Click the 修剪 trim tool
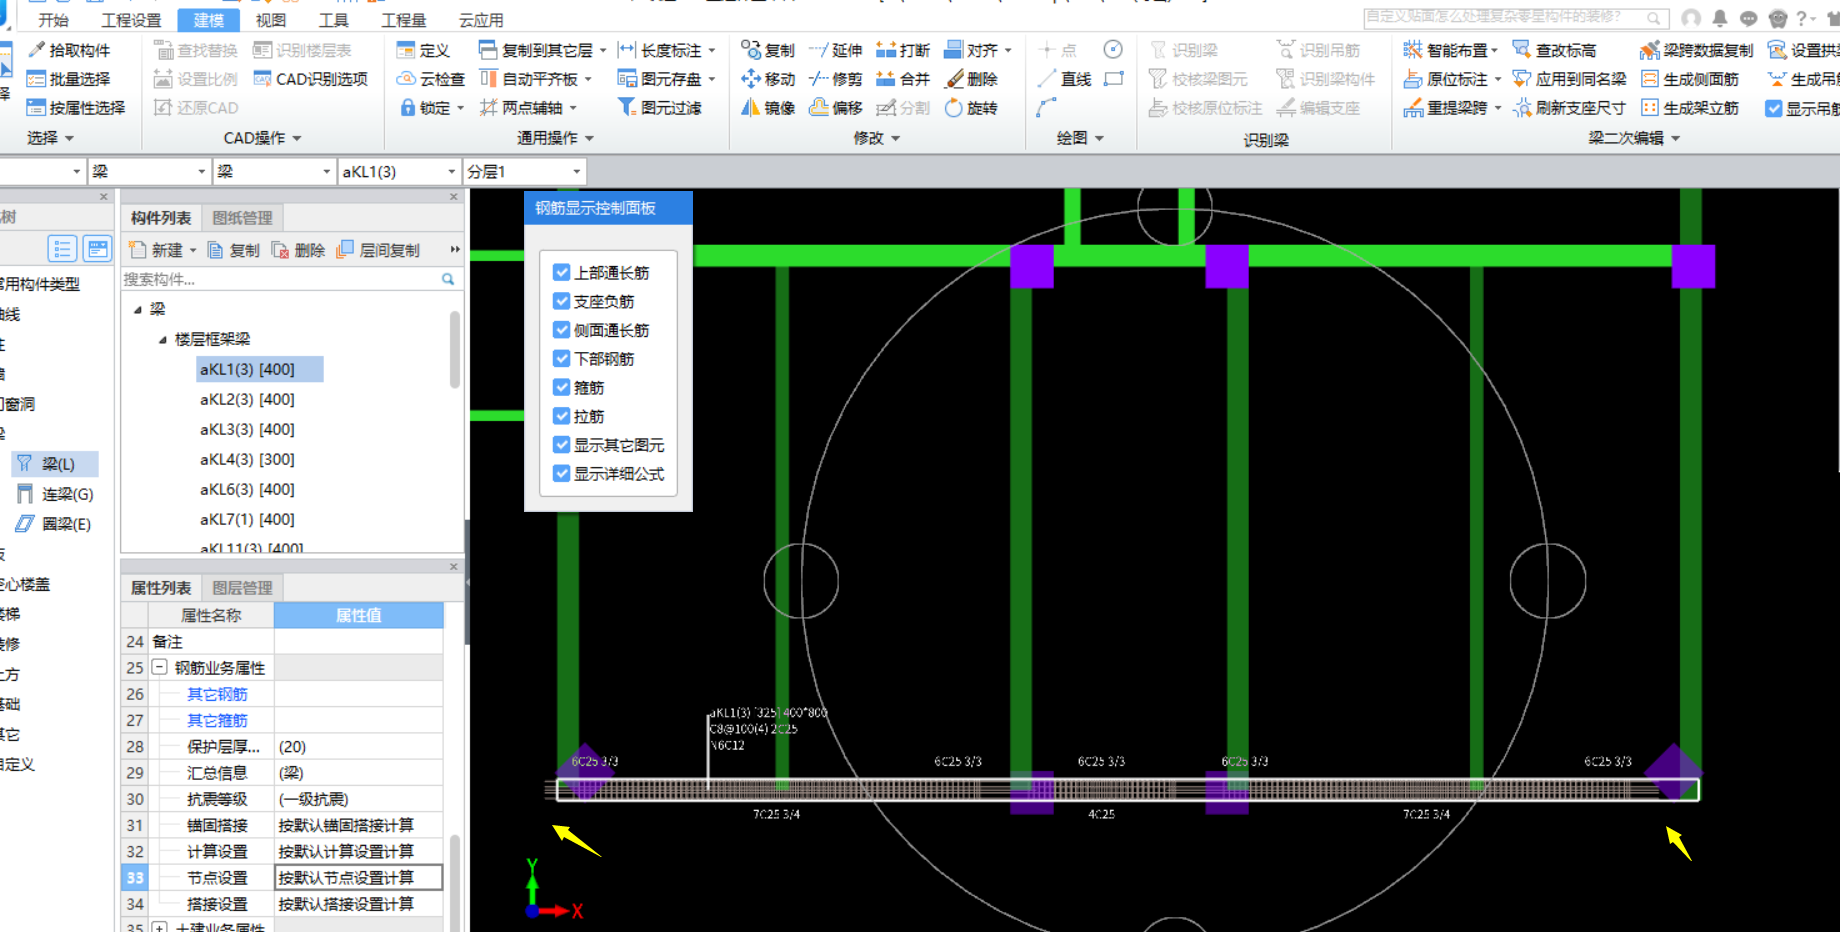This screenshot has width=1840, height=932. pos(835,79)
